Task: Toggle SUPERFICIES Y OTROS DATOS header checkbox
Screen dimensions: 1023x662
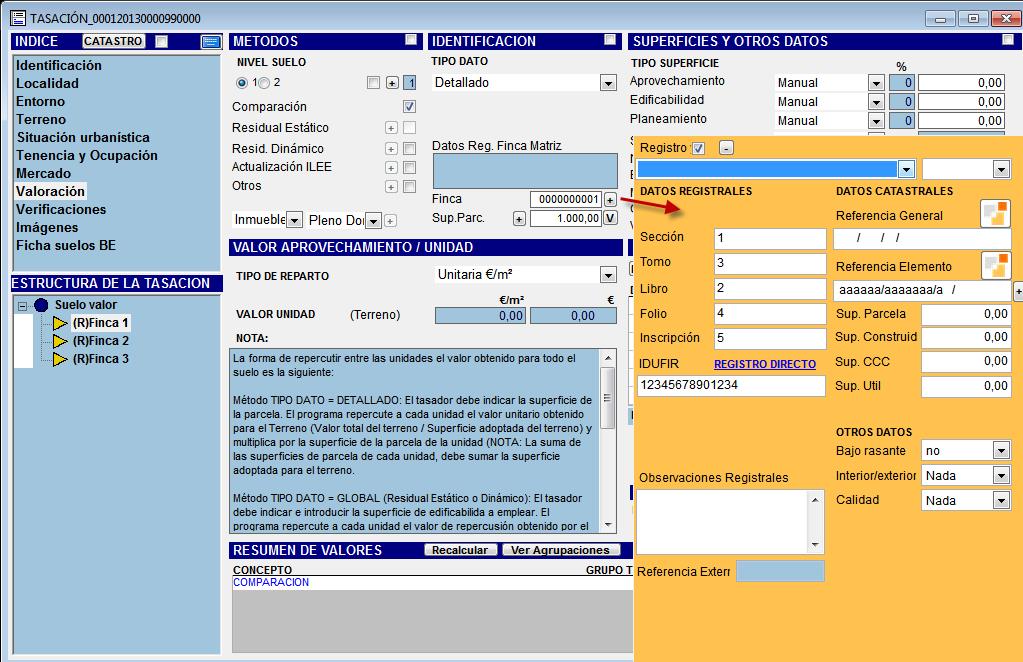Action: tap(1008, 40)
